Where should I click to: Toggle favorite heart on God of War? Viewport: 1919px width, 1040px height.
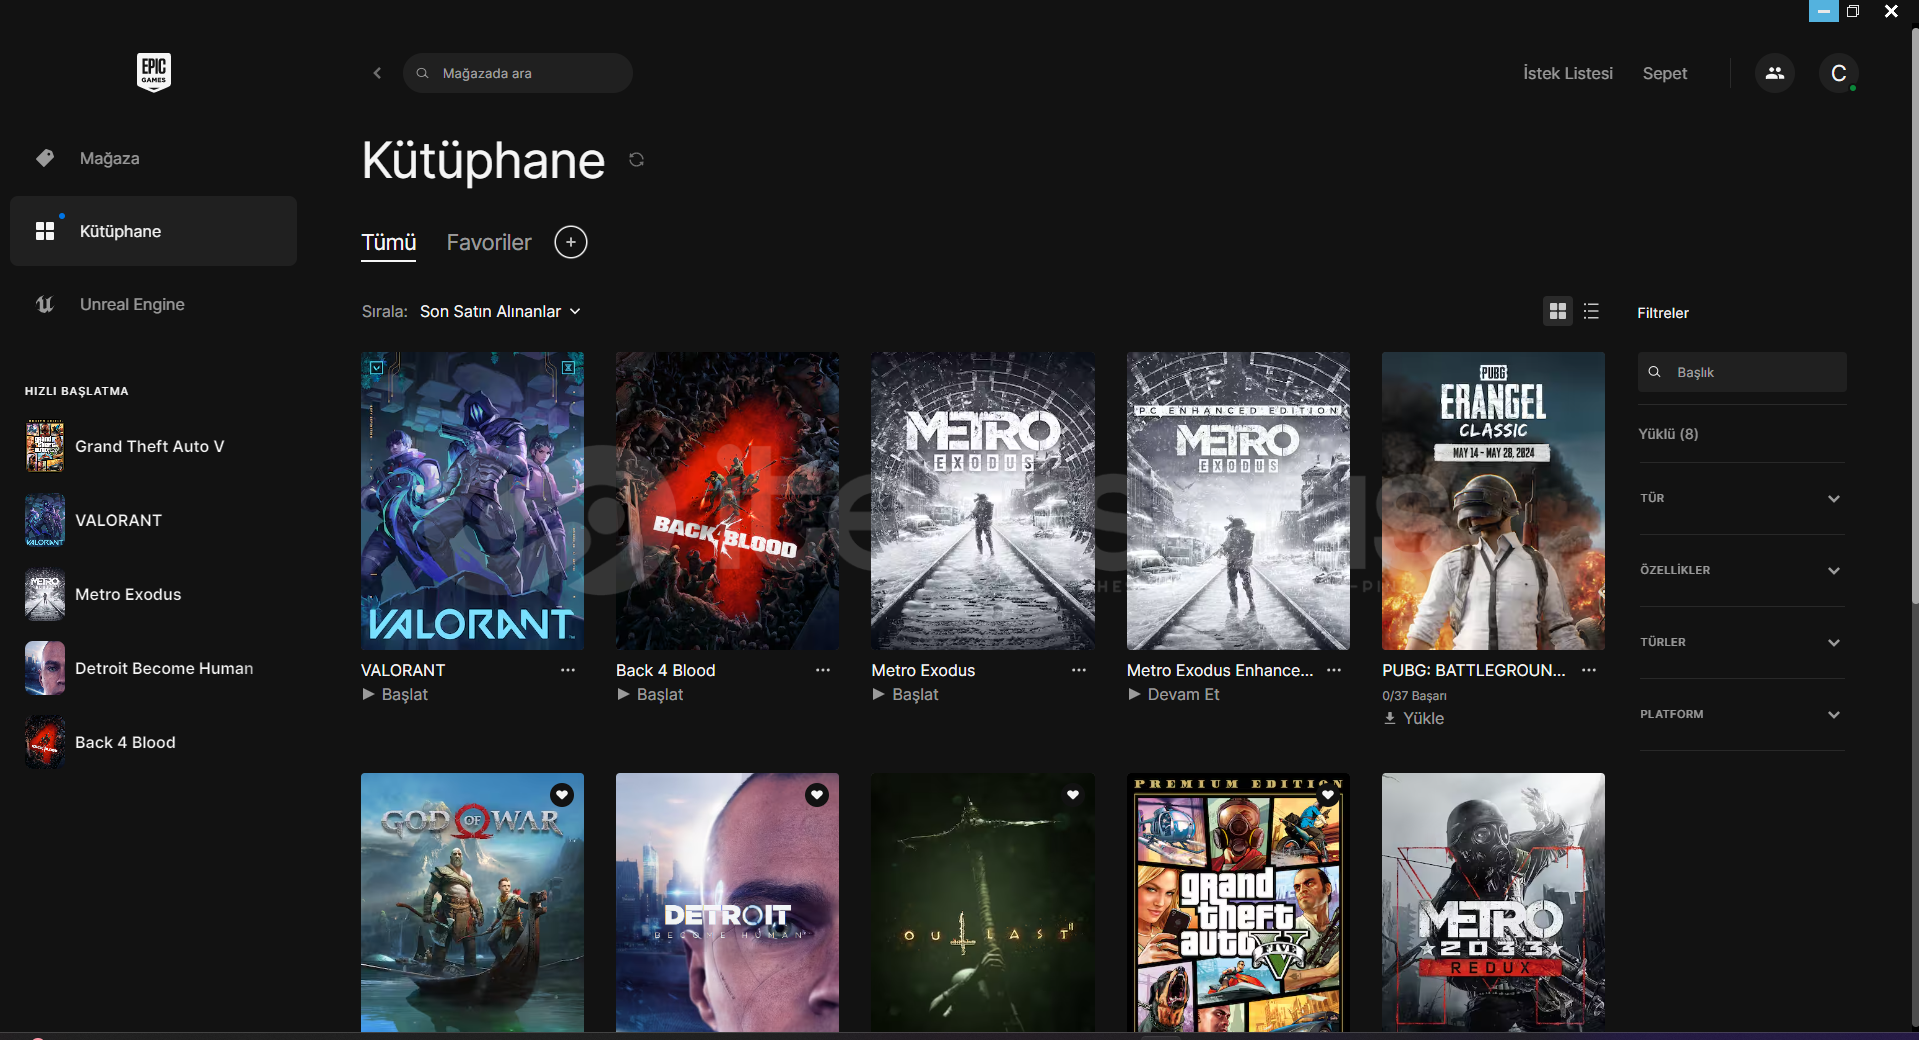pos(562,795)
